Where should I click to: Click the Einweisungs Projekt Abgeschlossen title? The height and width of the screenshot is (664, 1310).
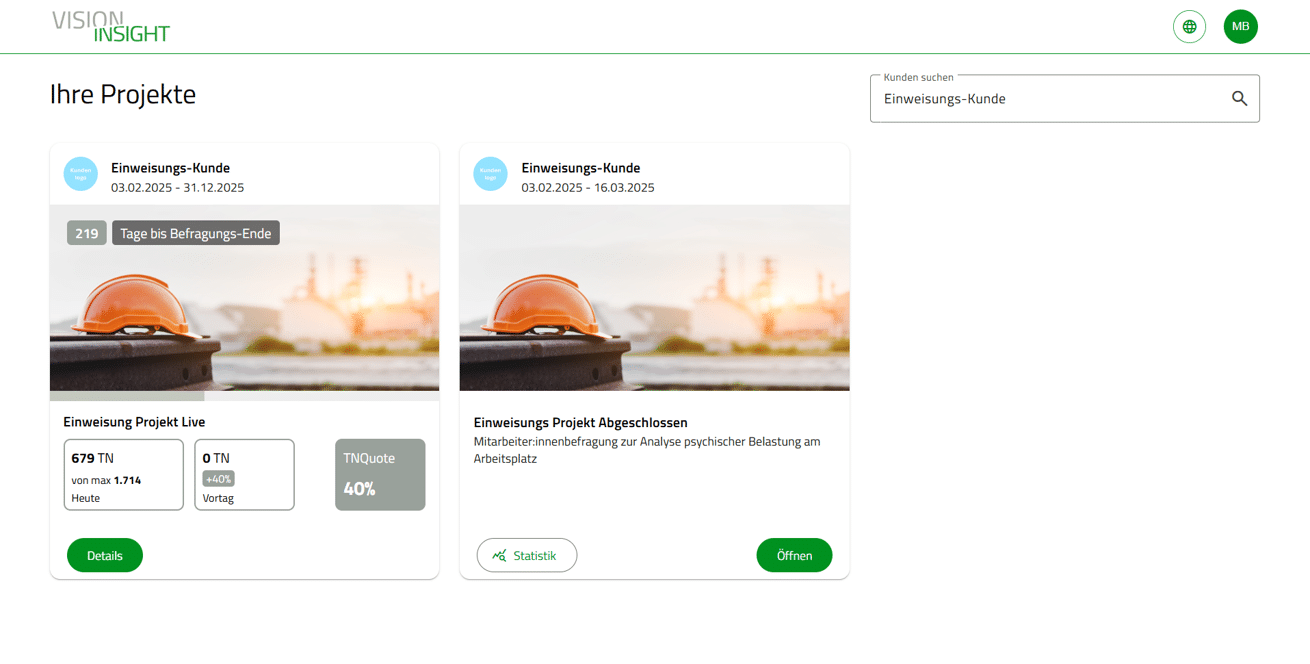pos(581,423)
